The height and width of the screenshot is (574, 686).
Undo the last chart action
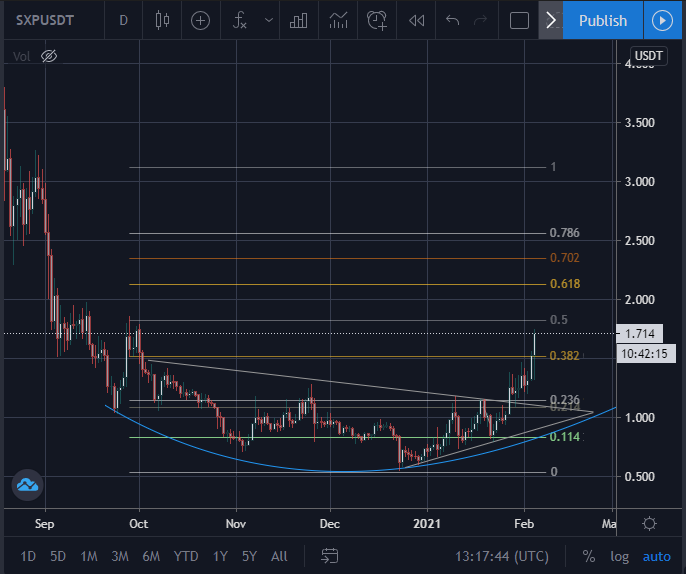click(x=452, y=21)
